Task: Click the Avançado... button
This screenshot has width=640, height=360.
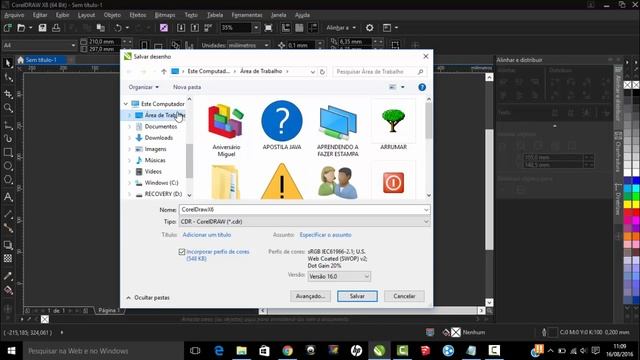Action: point(310,296)
